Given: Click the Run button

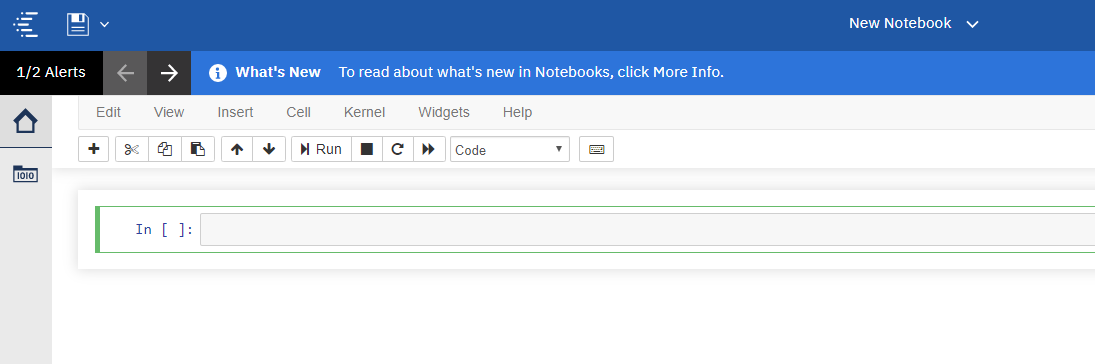Looking at the screenshot, I should (x=321, y=149).
